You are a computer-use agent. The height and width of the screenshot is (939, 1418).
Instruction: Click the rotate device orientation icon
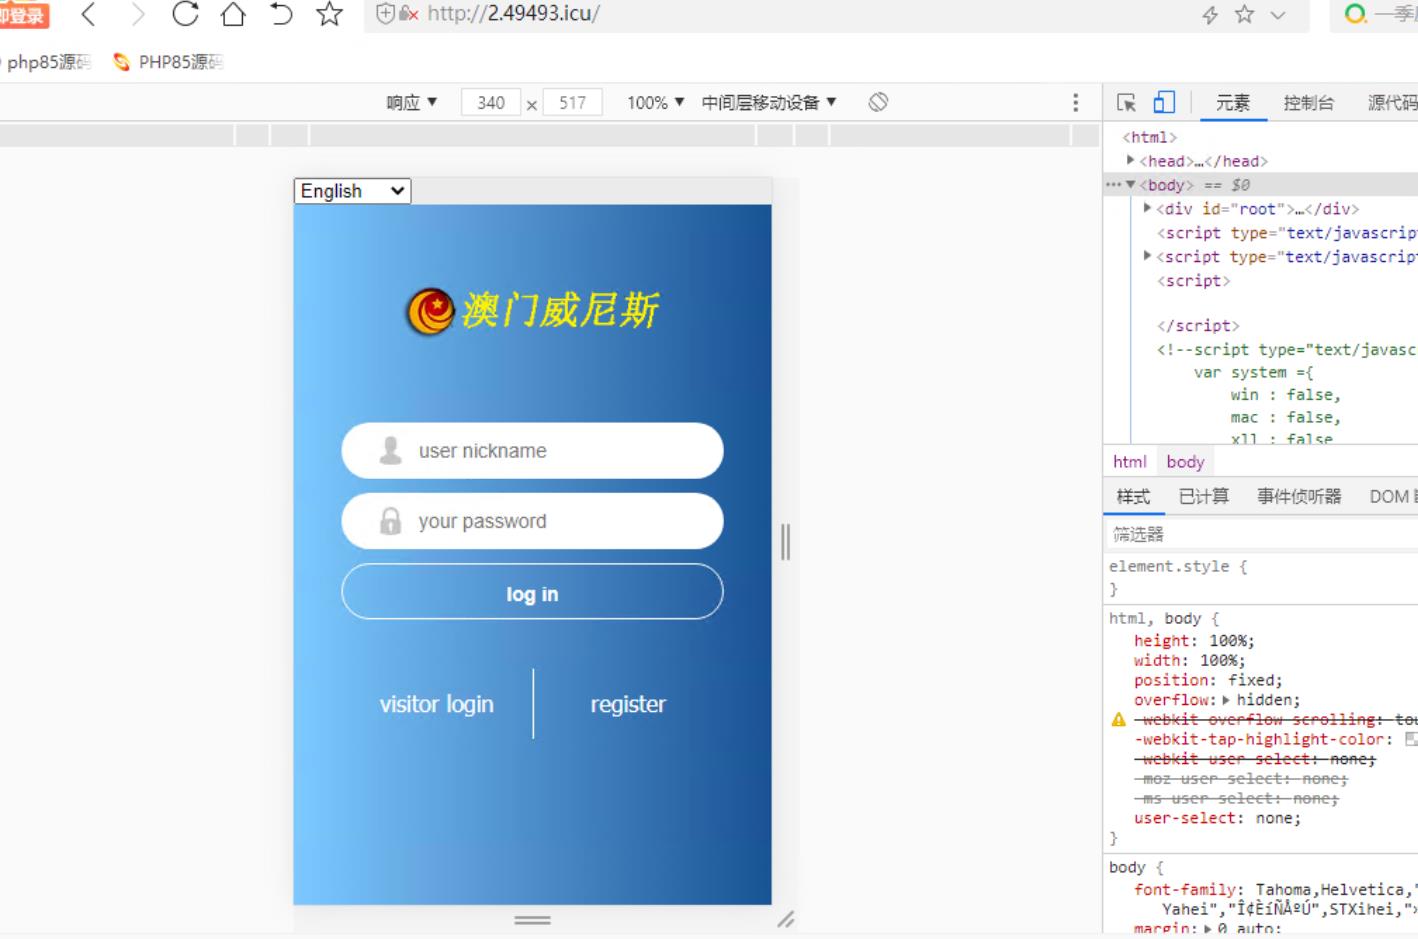(x=878, y=102)
